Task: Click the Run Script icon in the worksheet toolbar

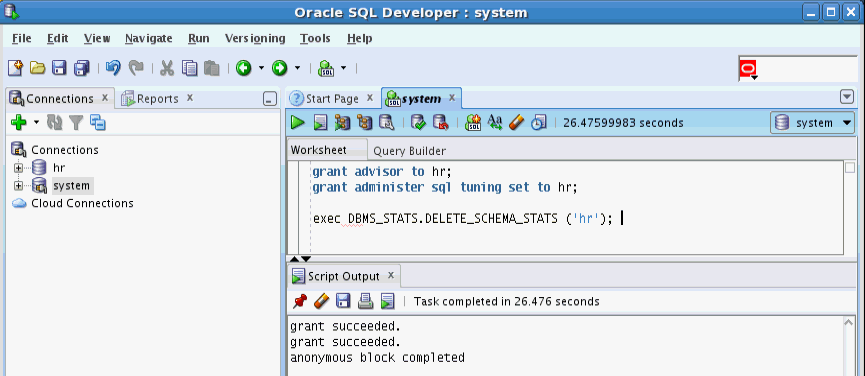Action: click(x=321, y=122)
